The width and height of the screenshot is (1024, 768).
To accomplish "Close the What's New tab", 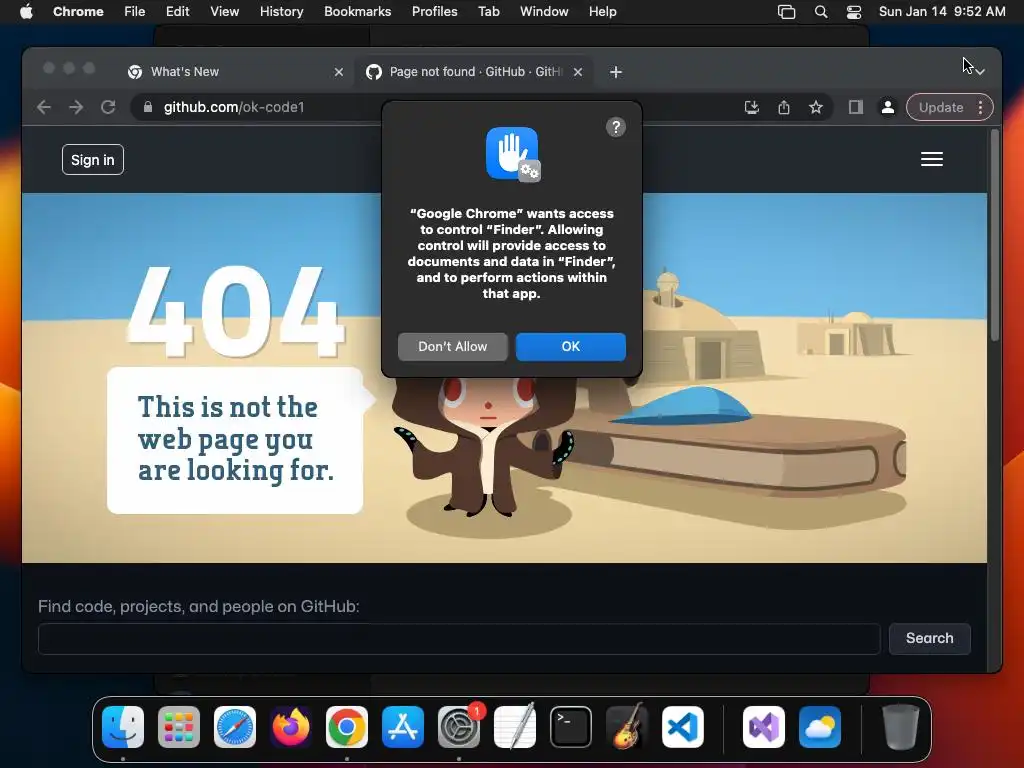I will pyautogui.click(x=338, y=72).
